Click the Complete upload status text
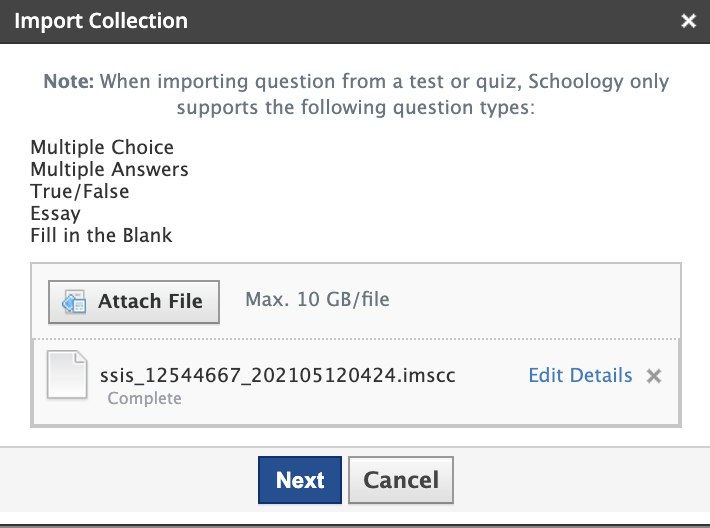 [144, 398]
